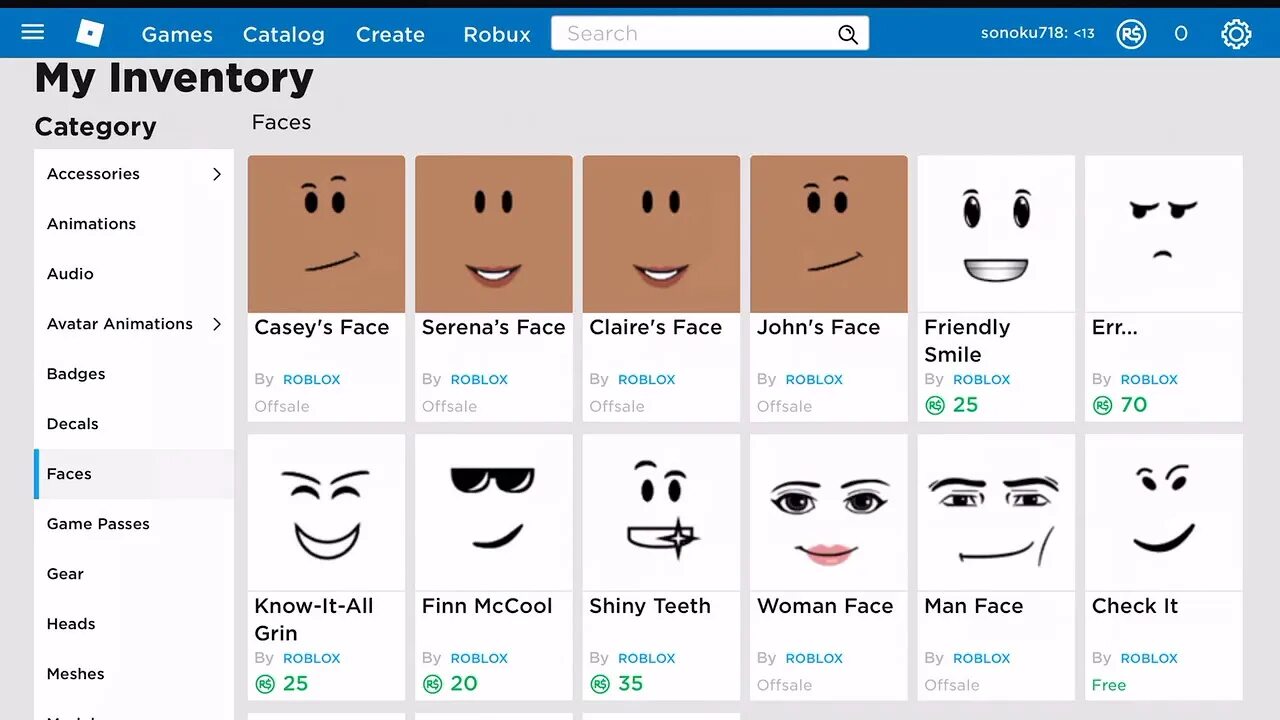
Task: Click the Man Face title
Action: pos(973,606)
